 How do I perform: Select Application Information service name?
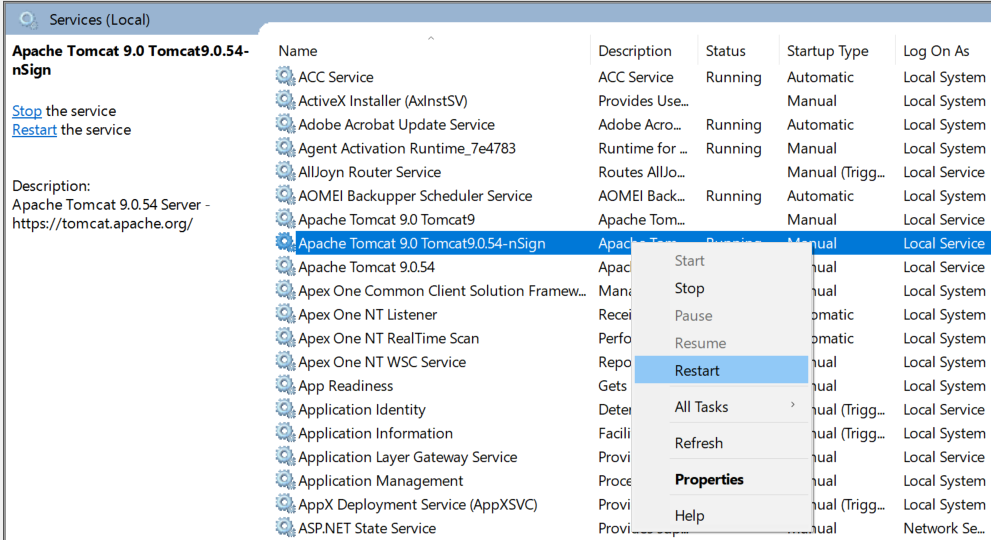point(375,433)
